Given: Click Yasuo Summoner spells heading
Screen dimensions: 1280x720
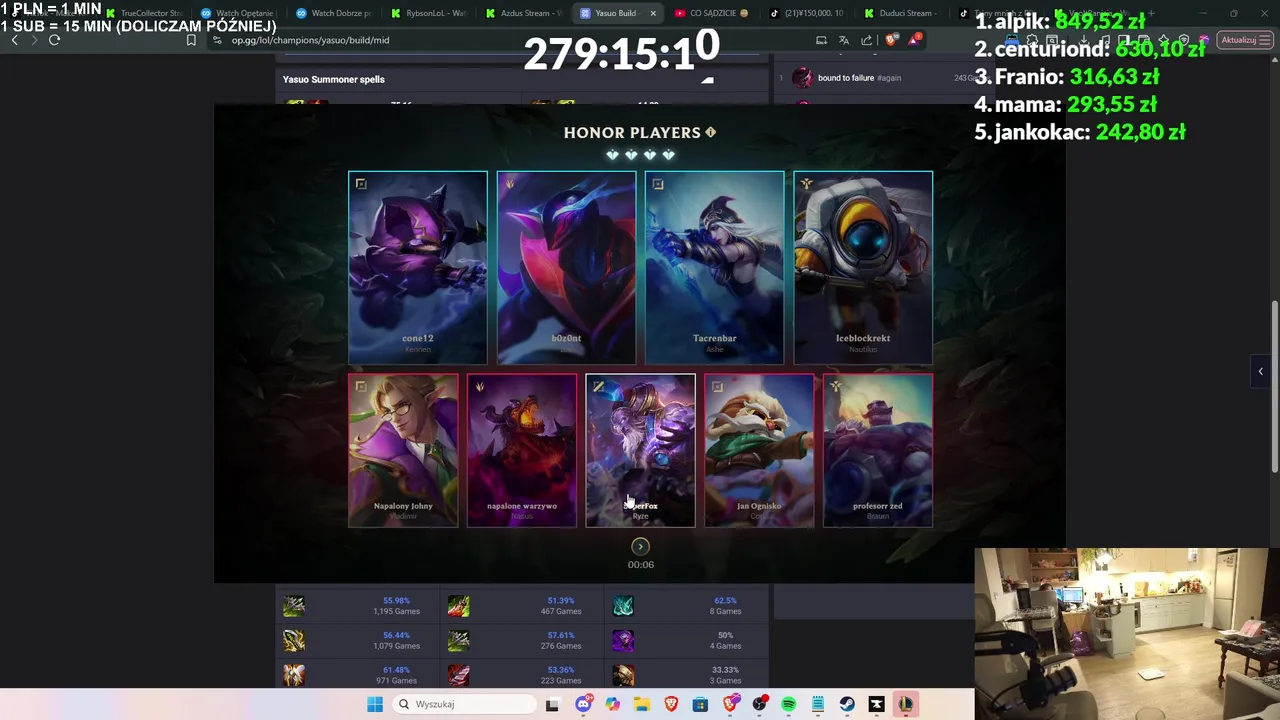Looking at the screenshot, I should click(333, 79).
